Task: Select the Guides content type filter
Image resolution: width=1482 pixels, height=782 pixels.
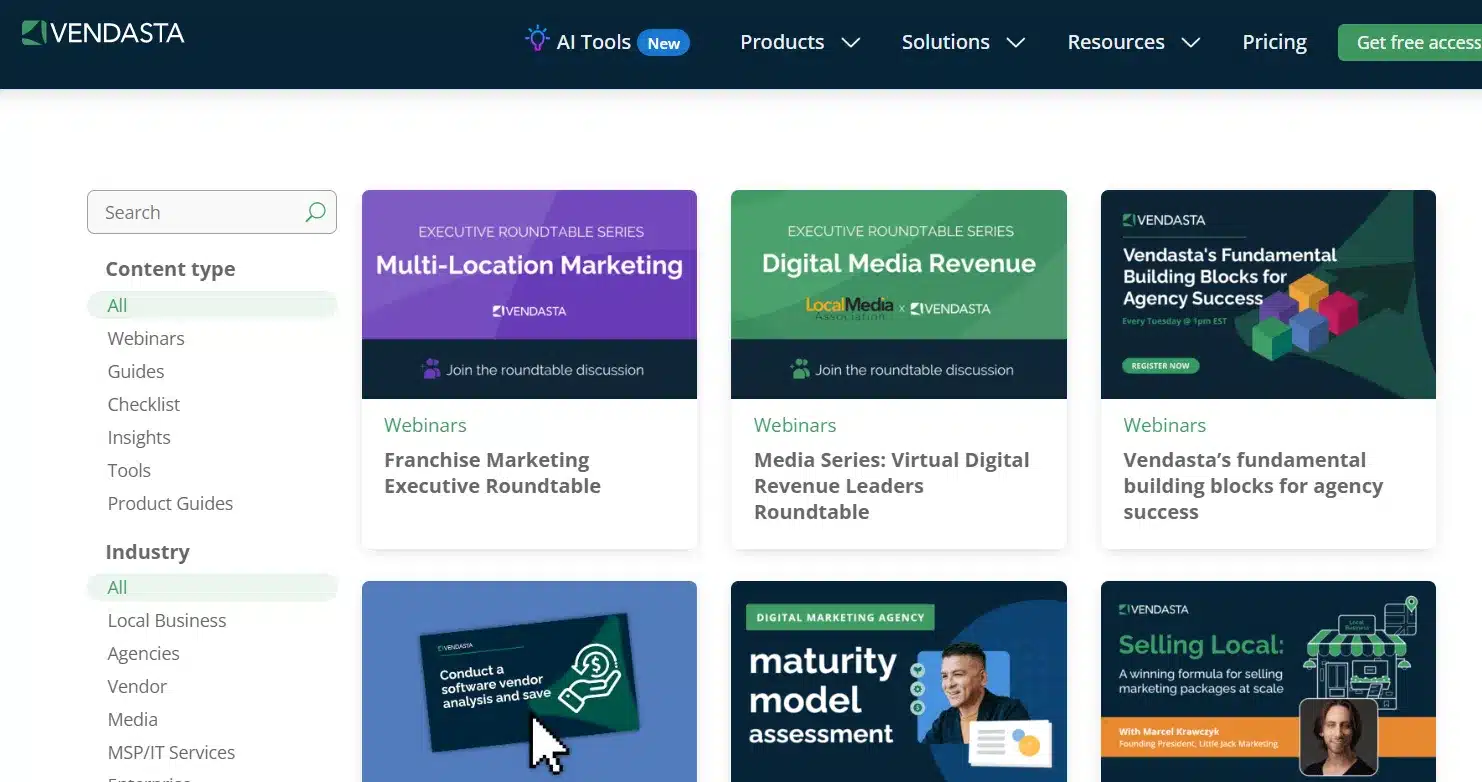Action: (x=135, y=371)
